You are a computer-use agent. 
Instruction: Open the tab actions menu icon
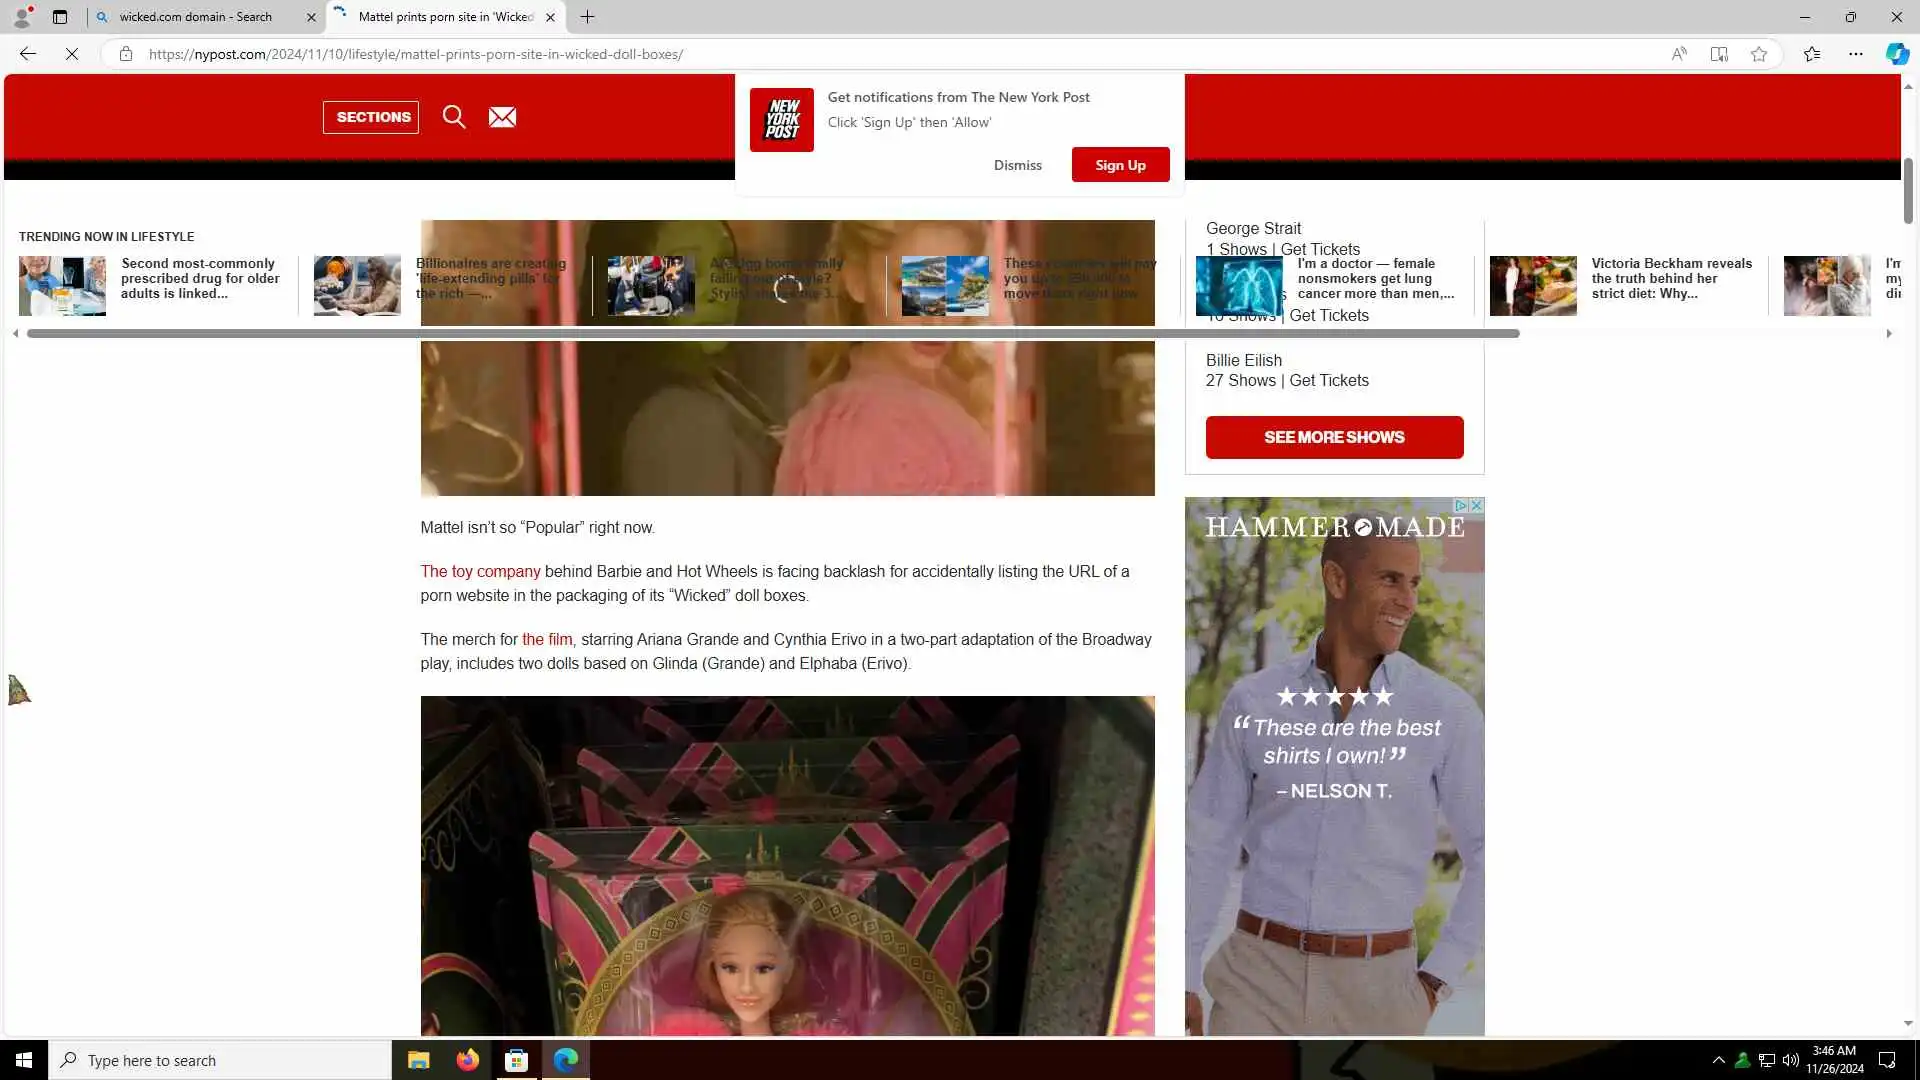click(60, 17)
